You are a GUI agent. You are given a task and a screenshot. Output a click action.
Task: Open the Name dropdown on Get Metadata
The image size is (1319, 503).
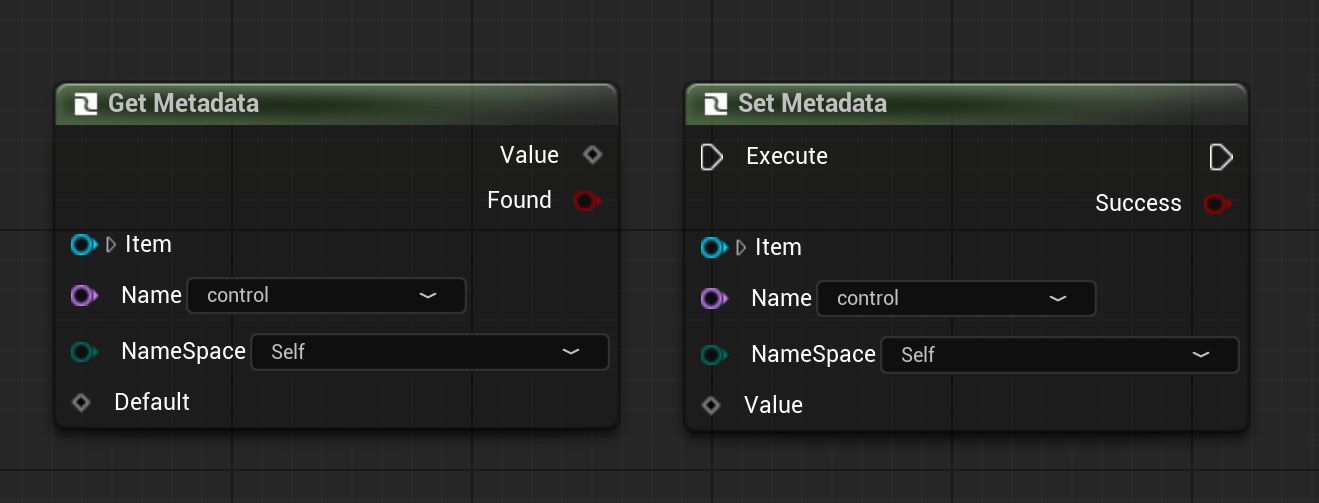click(326, 295)
